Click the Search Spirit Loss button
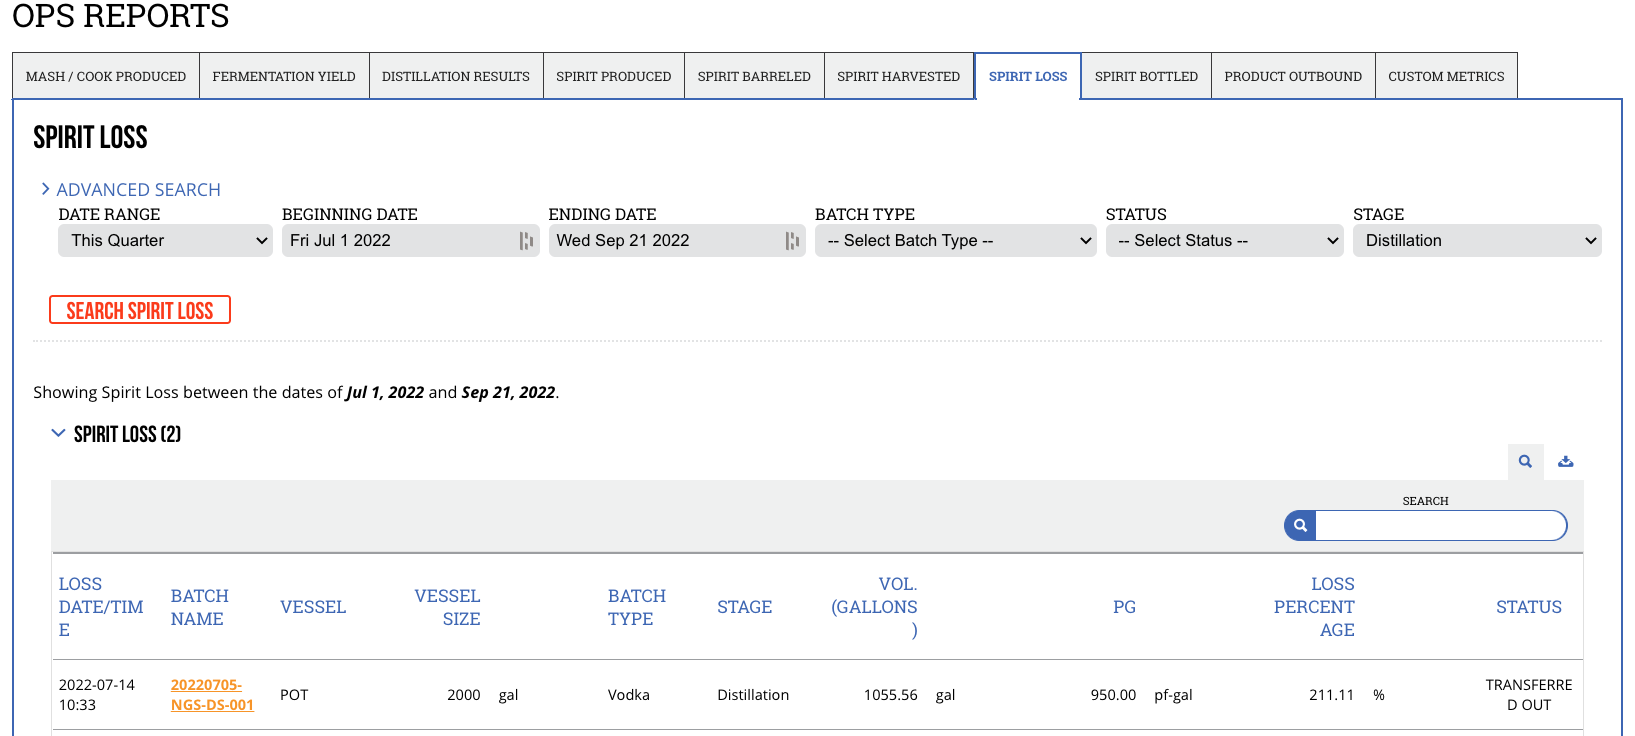Image resolution: width=1635 pixels, height=736 pixels. coord(140,310)
